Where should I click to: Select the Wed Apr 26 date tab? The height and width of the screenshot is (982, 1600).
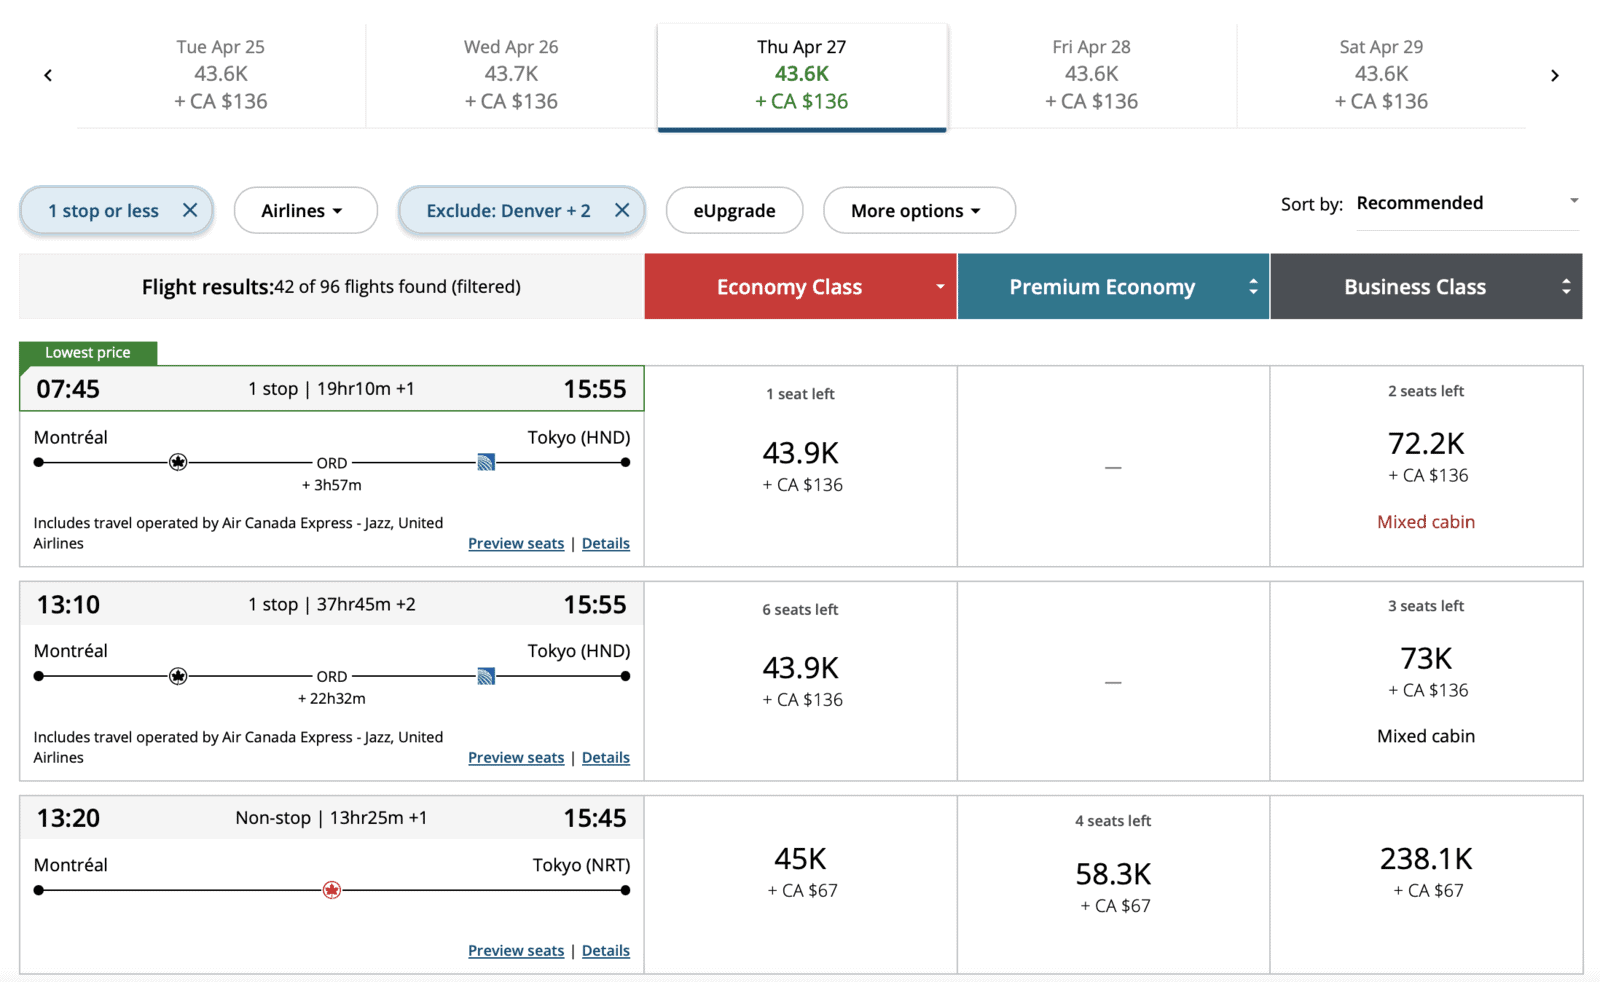[511, 75]
